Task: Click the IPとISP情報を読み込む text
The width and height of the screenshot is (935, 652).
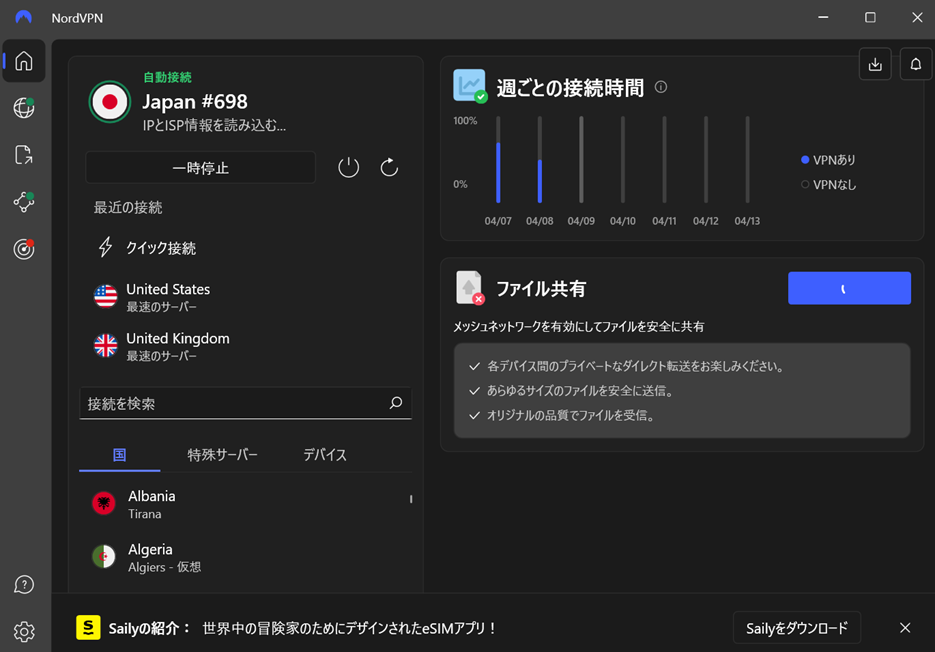Action: click(214, 125)
